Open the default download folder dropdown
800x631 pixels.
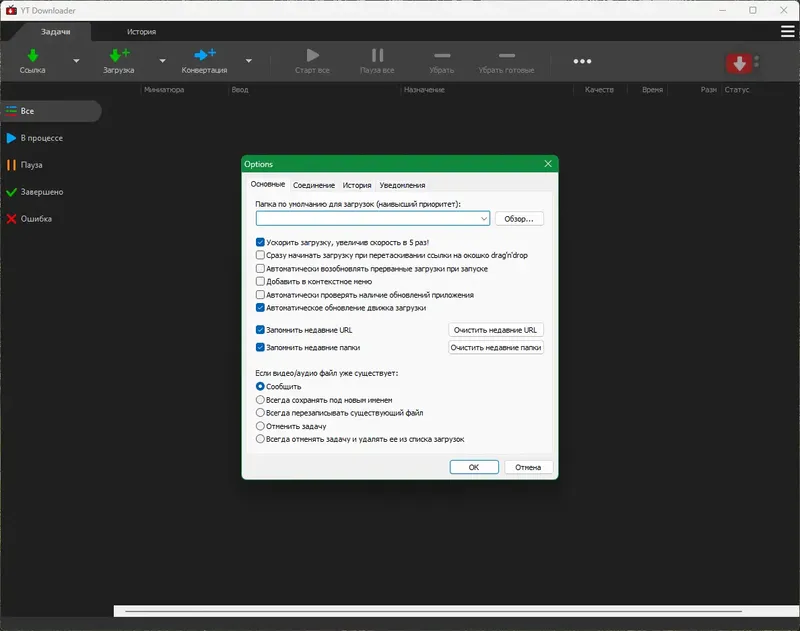483,218
